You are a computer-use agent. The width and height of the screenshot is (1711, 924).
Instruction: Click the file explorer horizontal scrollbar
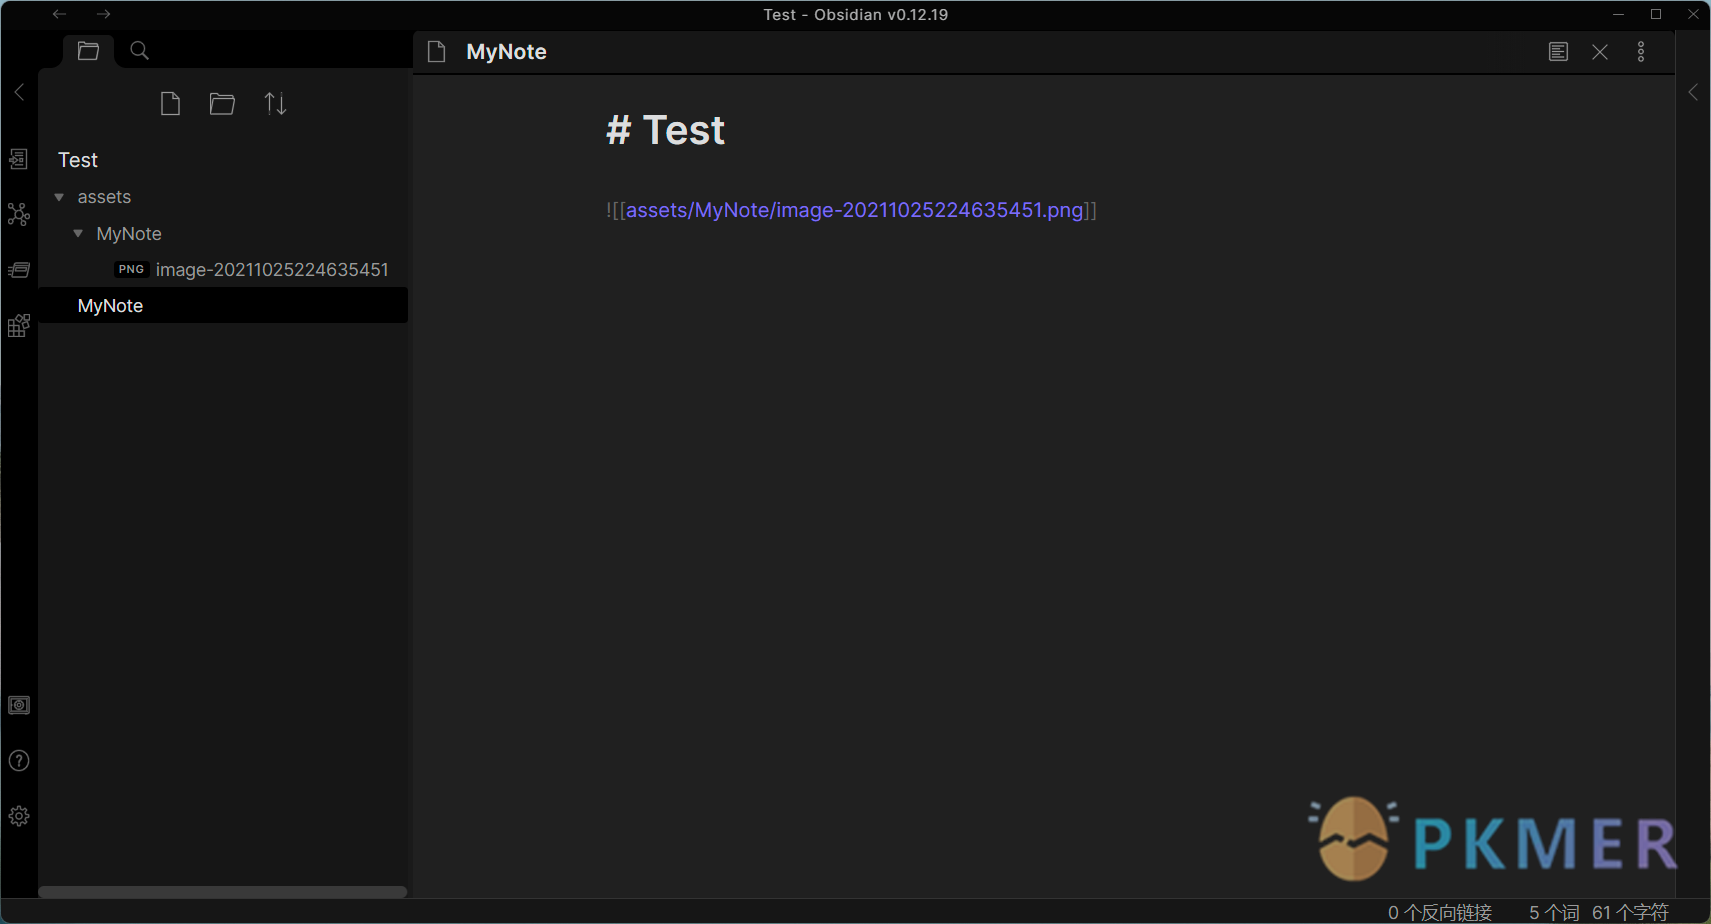(x=222, y=891)
